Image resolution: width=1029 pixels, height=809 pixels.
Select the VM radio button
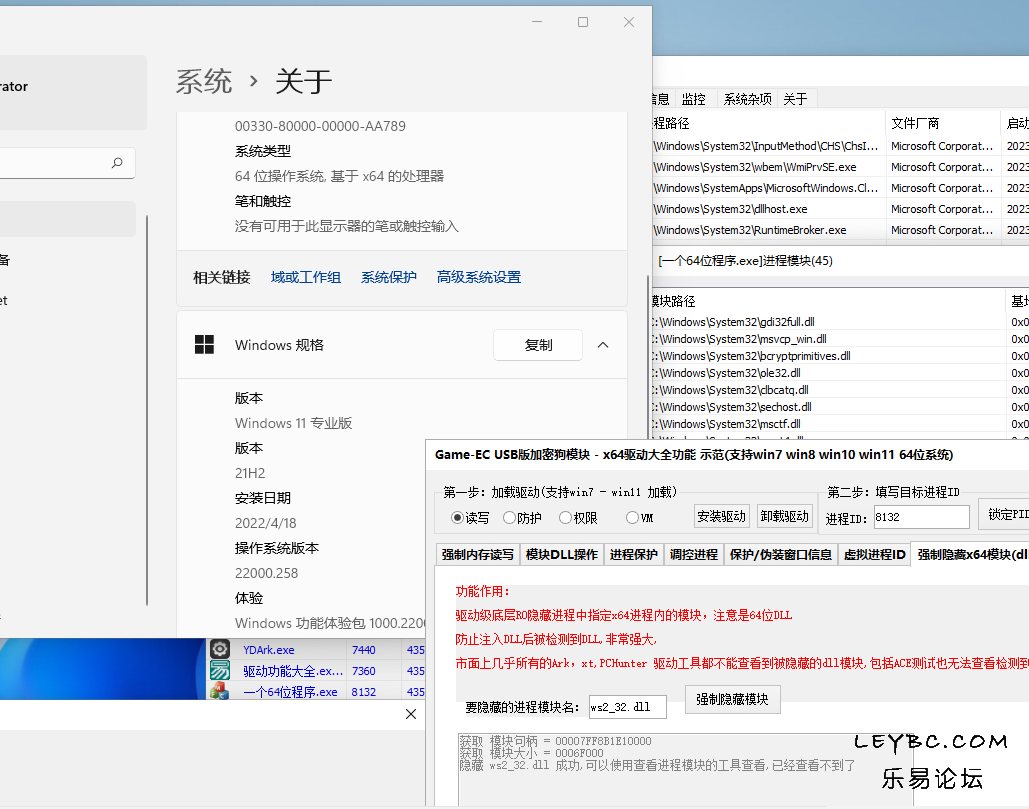[632, 518]
